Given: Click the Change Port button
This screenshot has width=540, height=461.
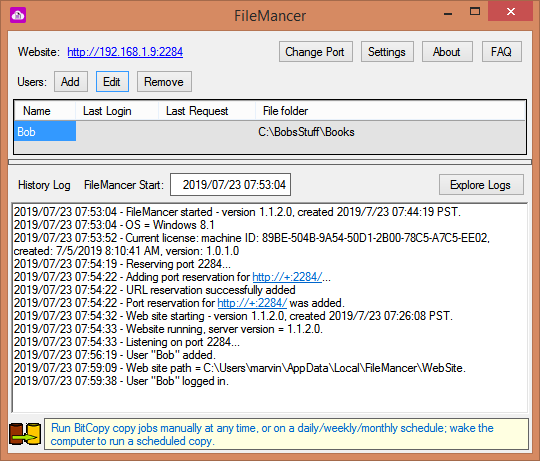Looking at the screenshot, I should coord(316,52).
